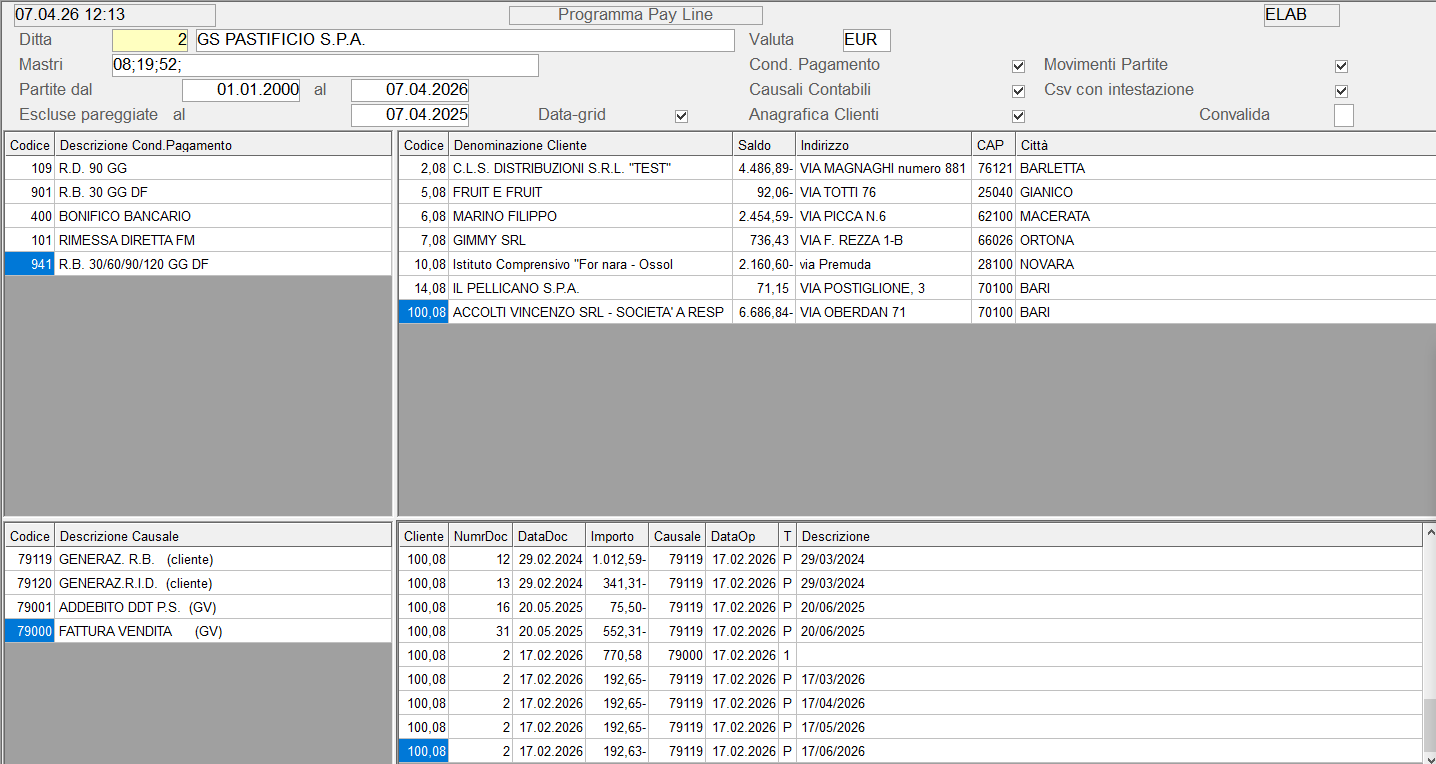
Task: Click the Denominazione Cliente column header
Action: click(x=590, y=145)
